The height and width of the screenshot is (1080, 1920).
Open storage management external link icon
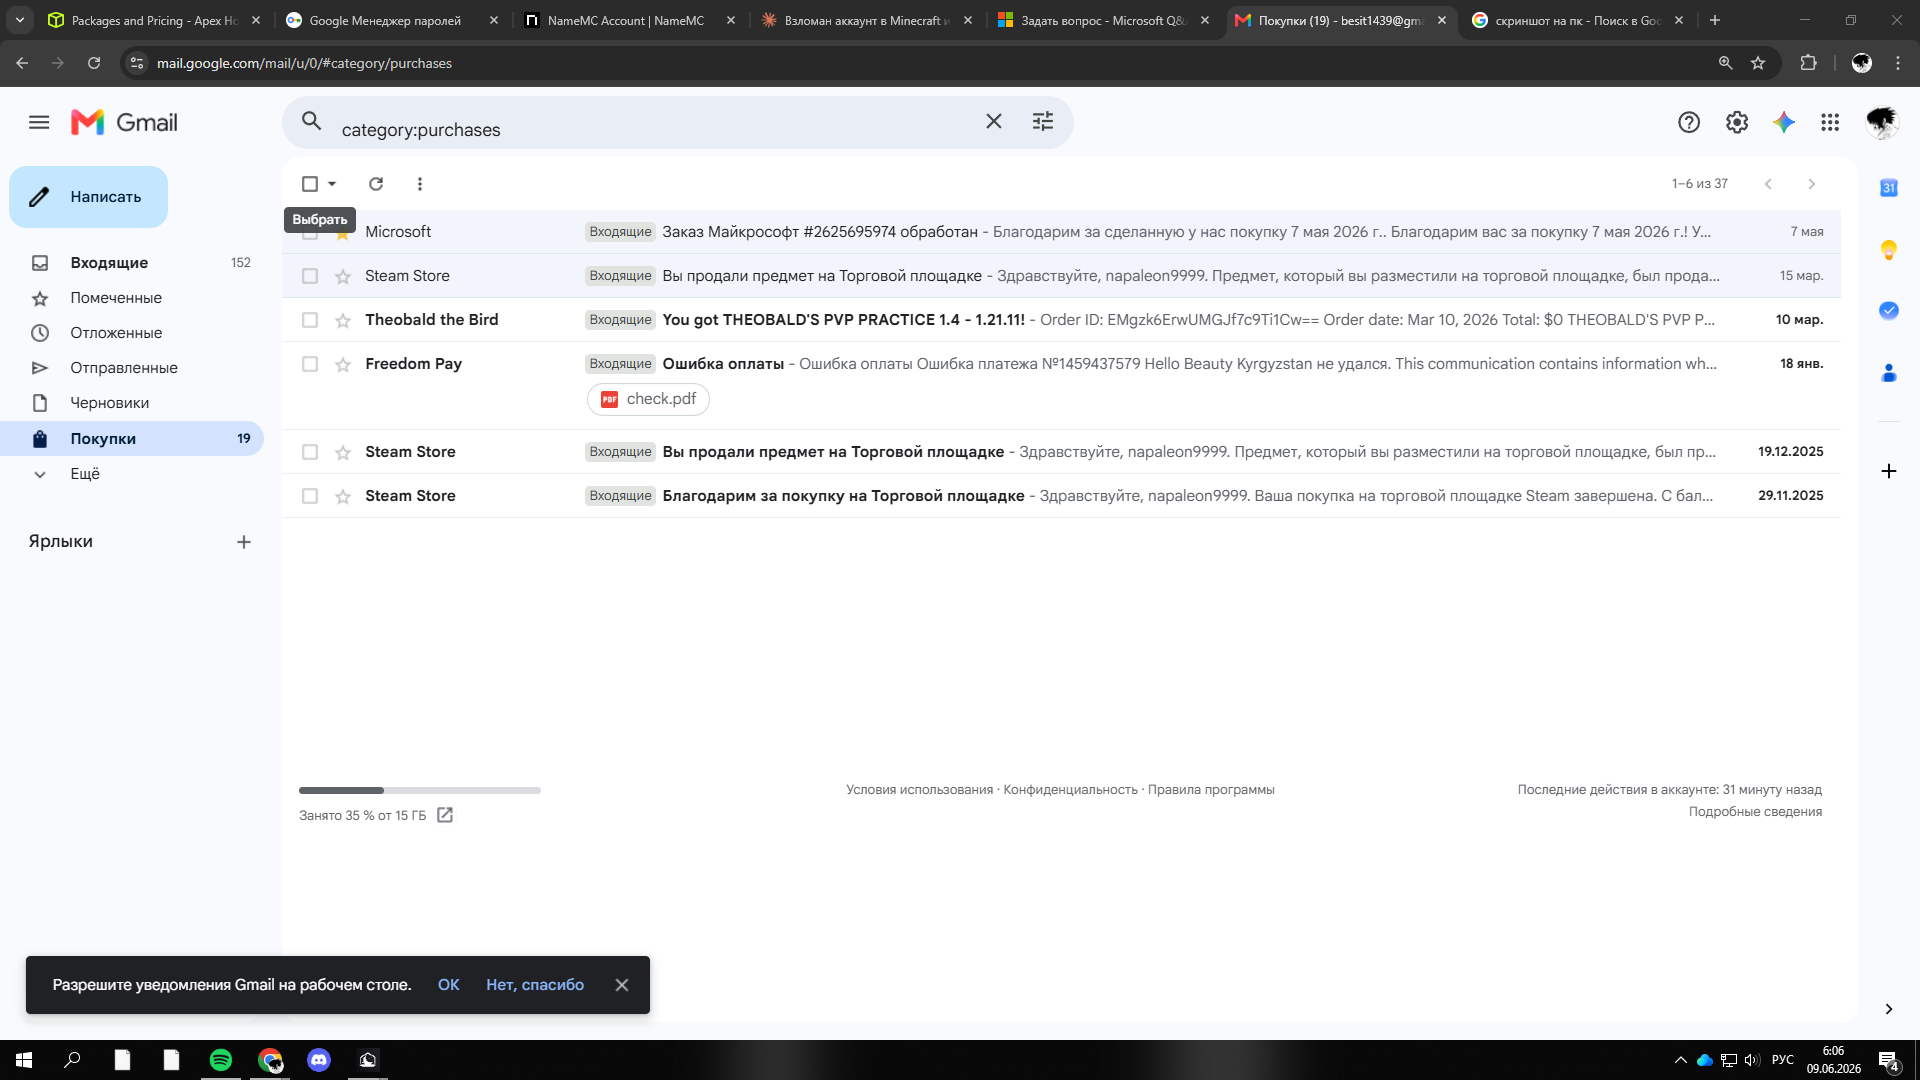[445, 816]
